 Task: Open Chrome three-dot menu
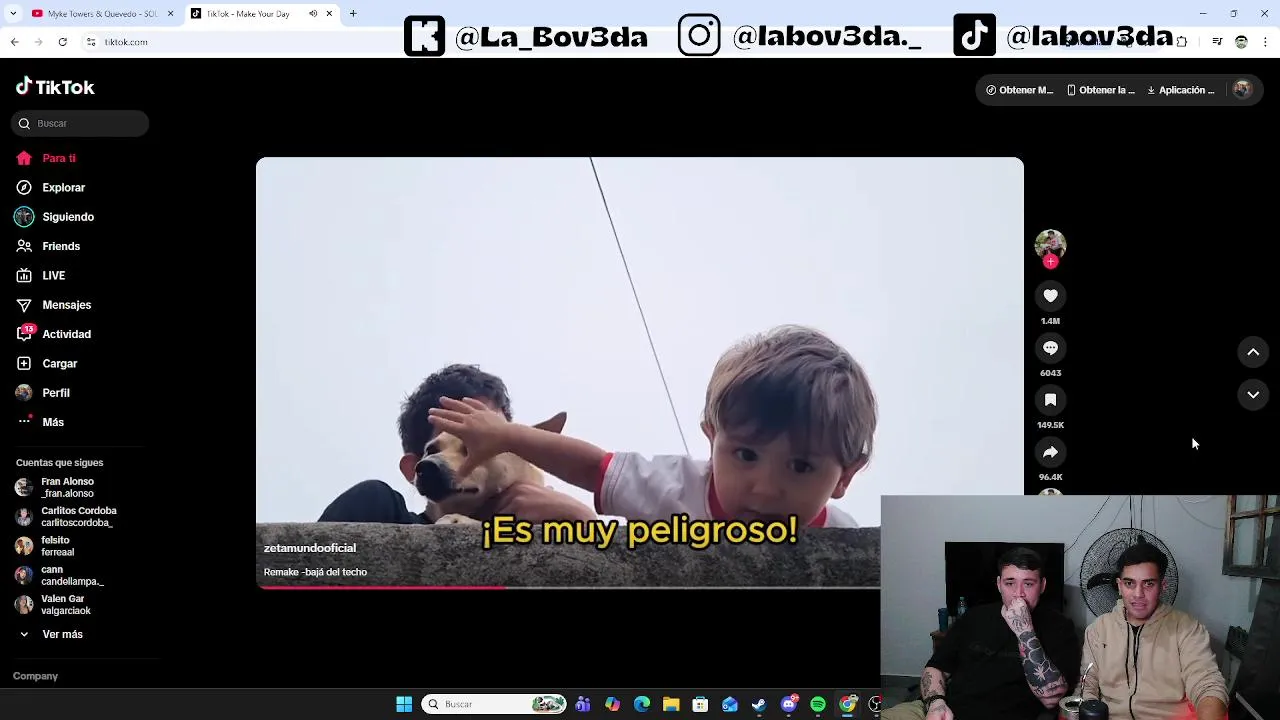[x=1266, y=42]
